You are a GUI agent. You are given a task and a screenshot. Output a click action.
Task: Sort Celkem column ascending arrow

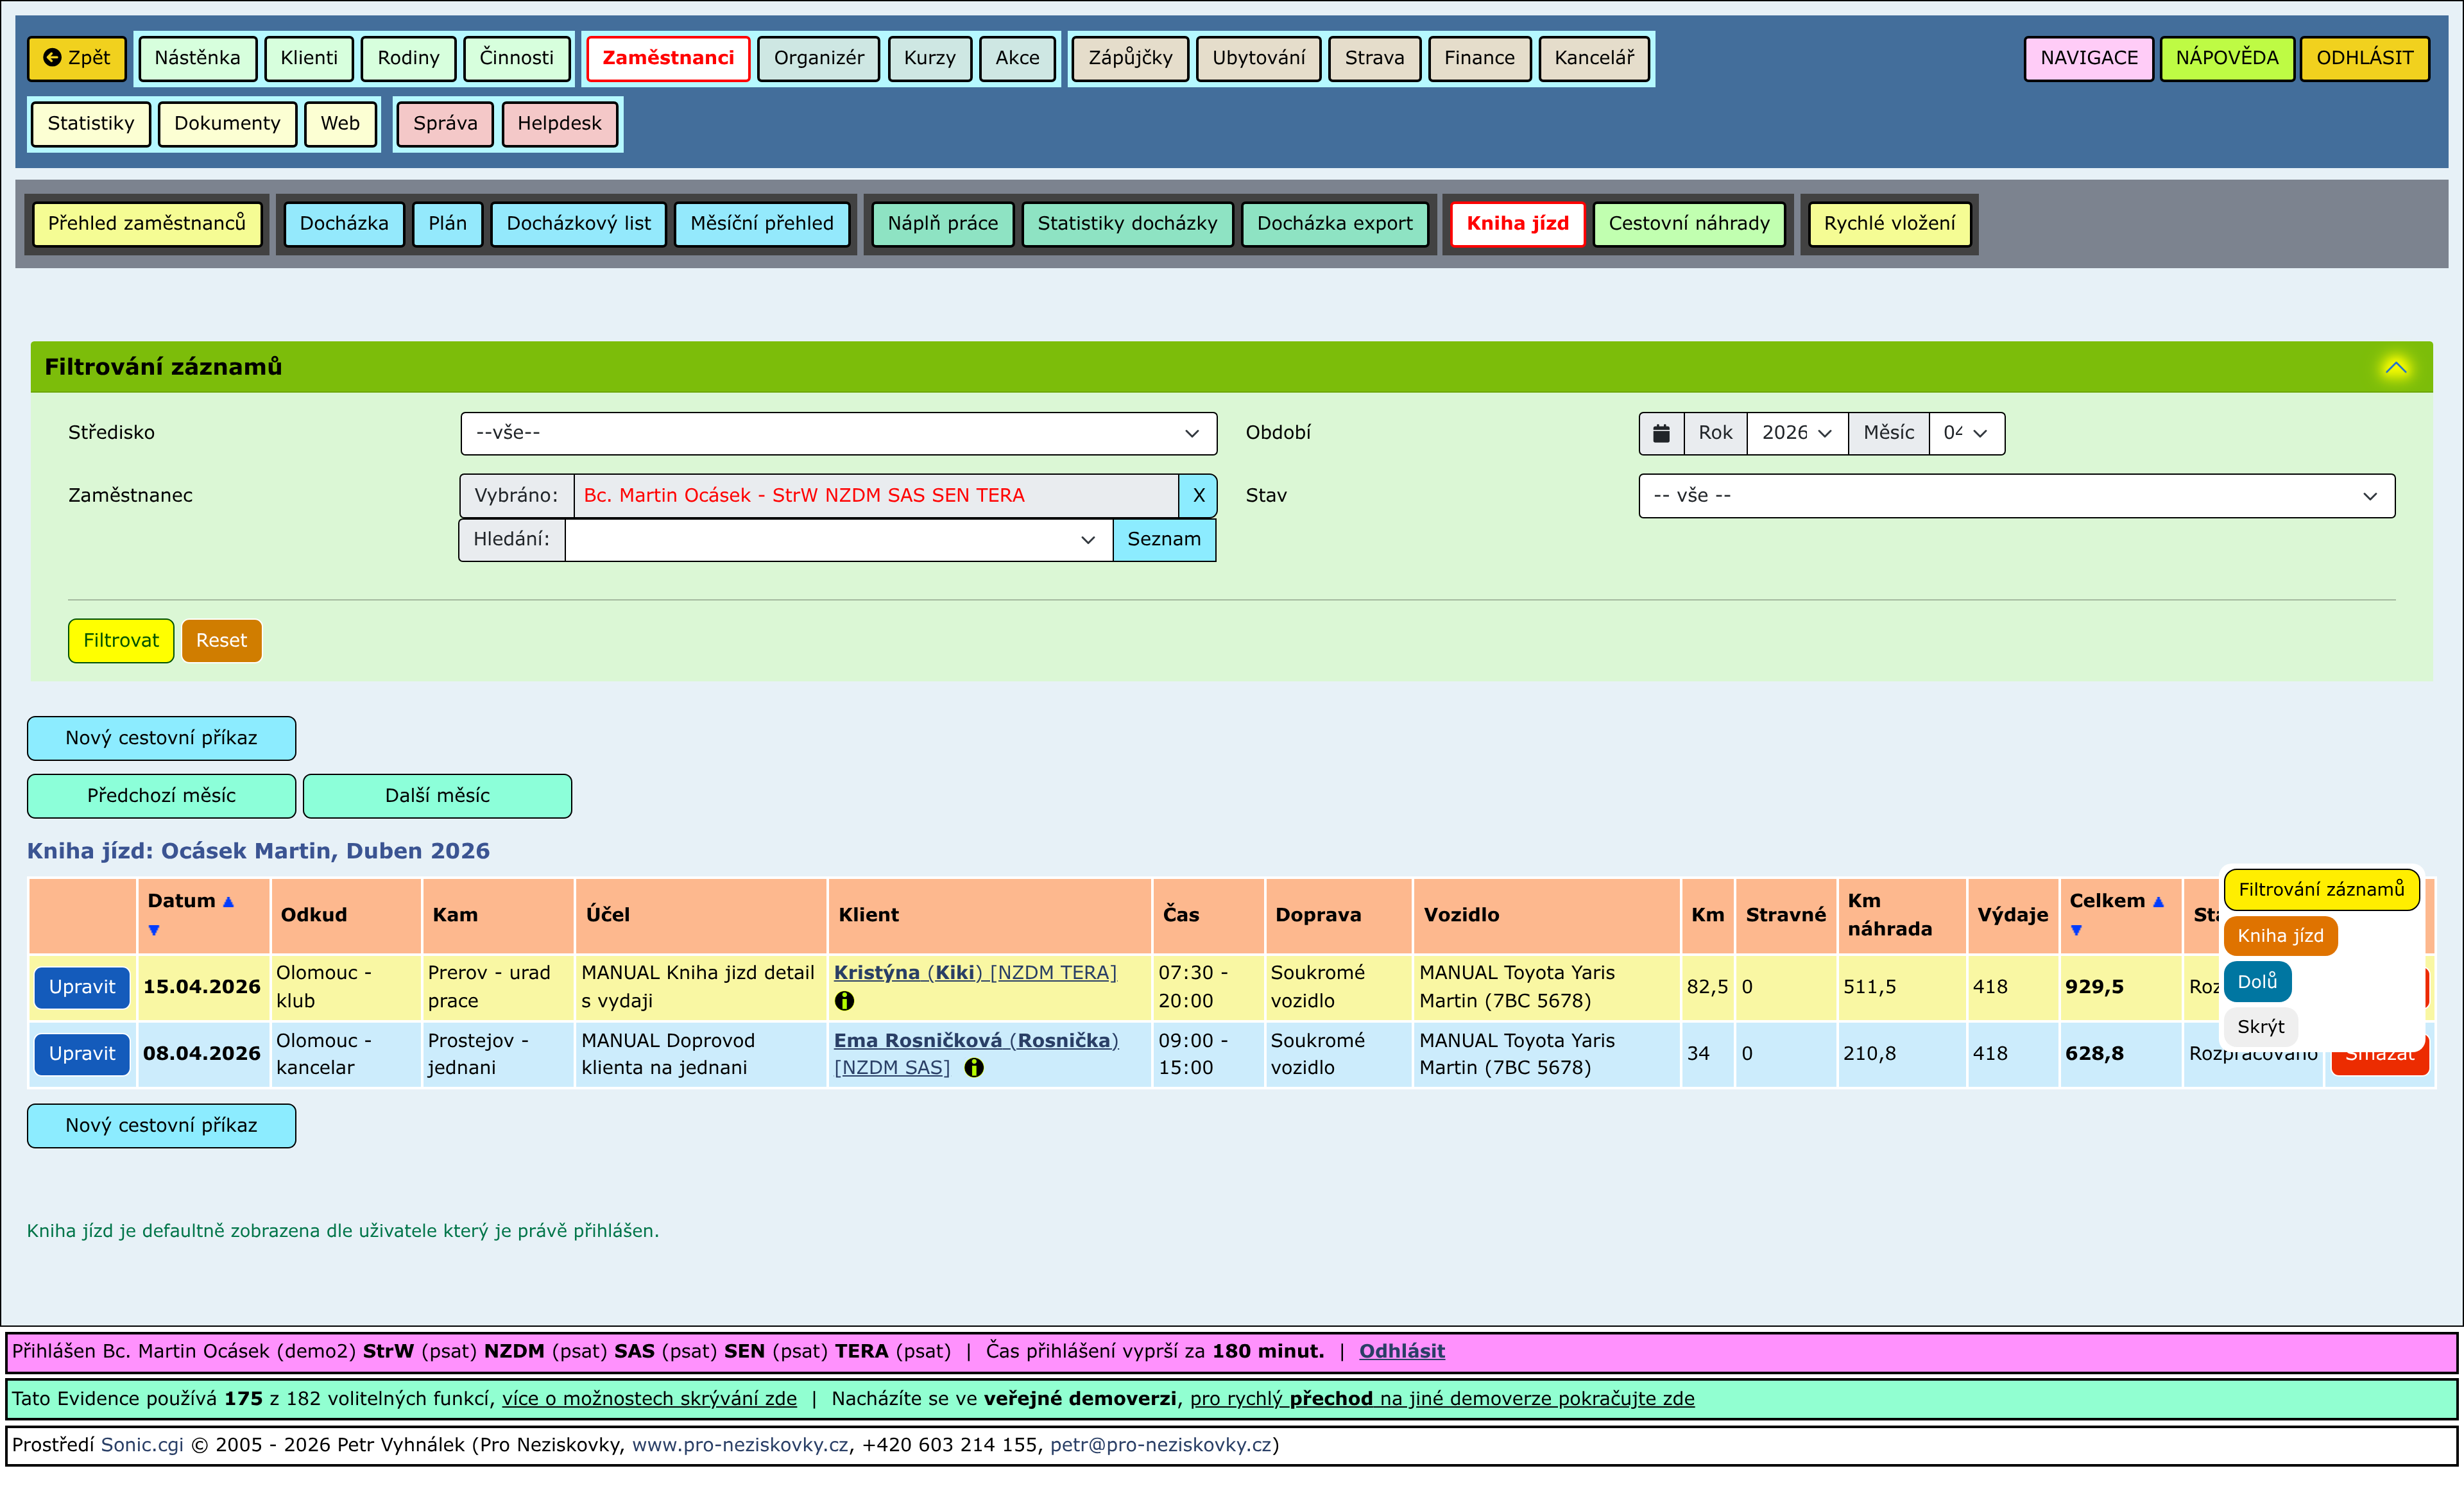click(2159, 902)
